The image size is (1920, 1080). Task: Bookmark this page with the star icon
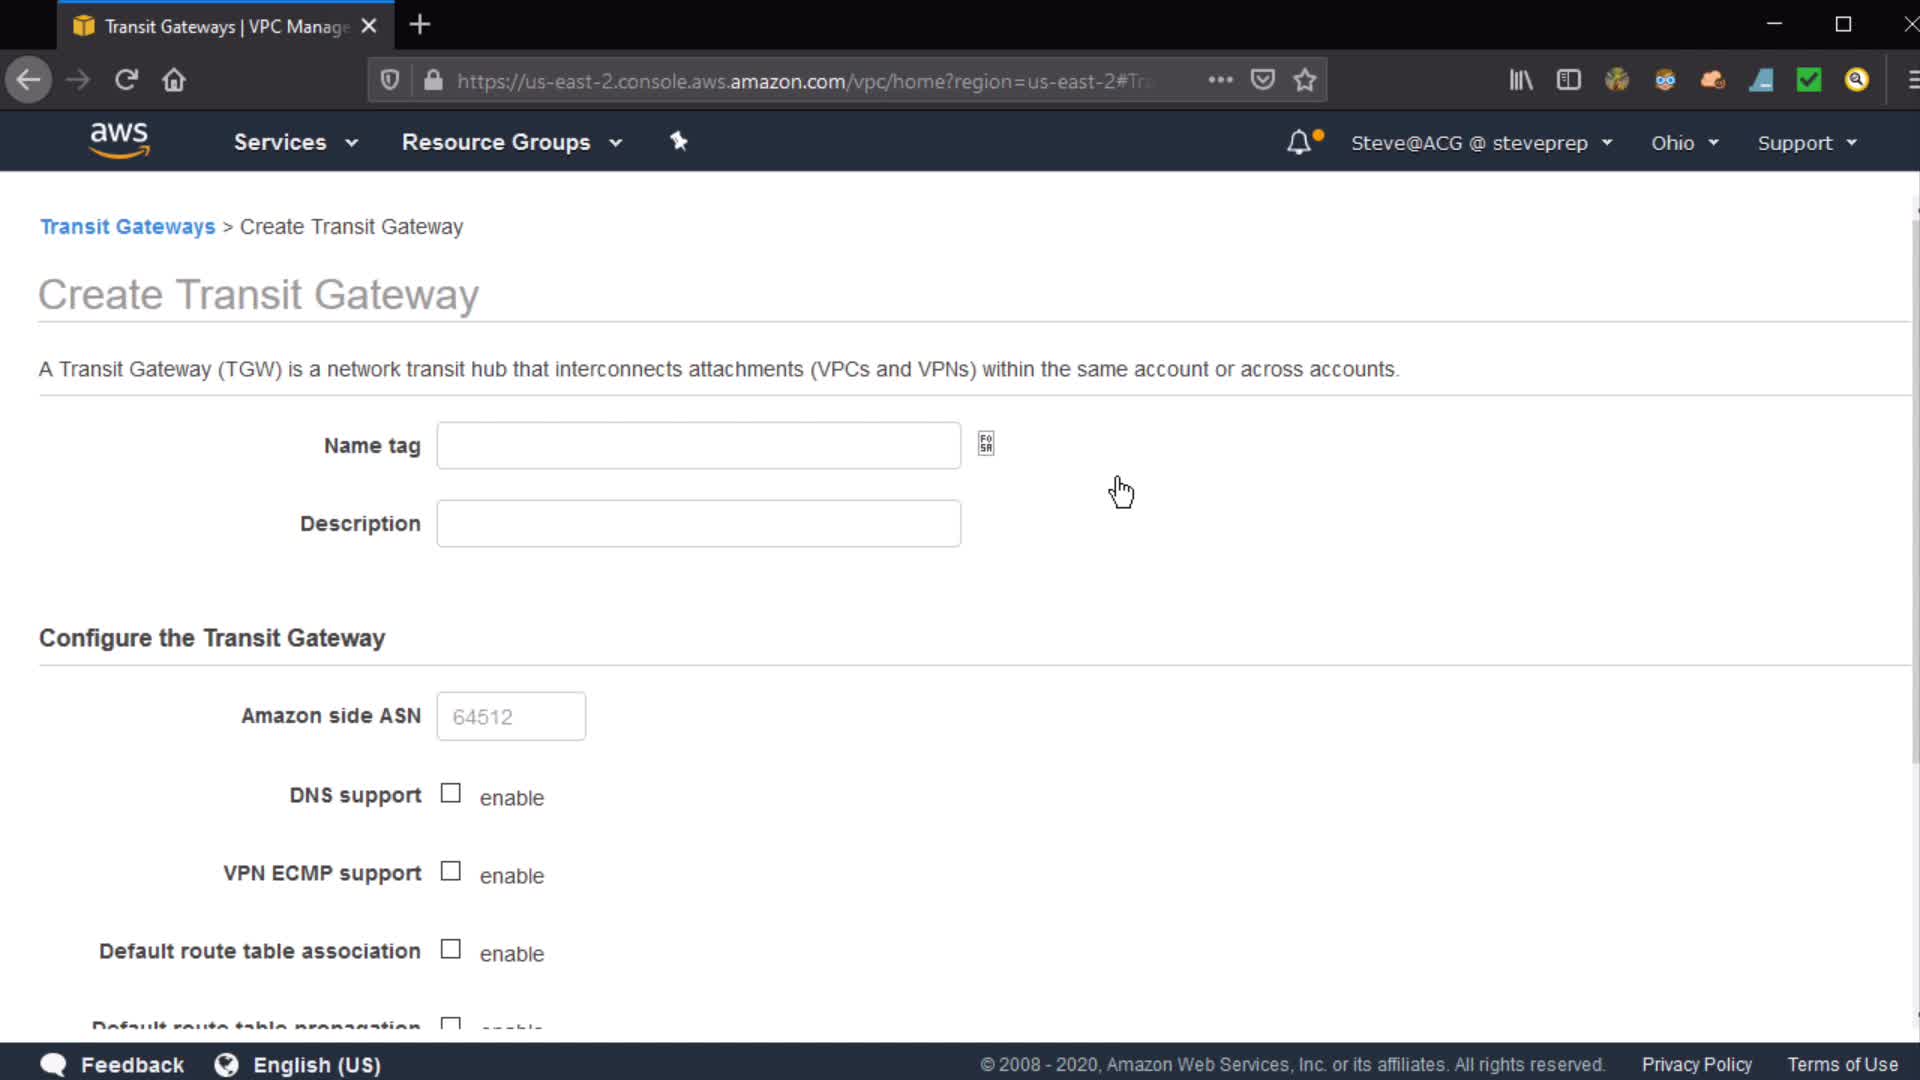point(1304,80)
